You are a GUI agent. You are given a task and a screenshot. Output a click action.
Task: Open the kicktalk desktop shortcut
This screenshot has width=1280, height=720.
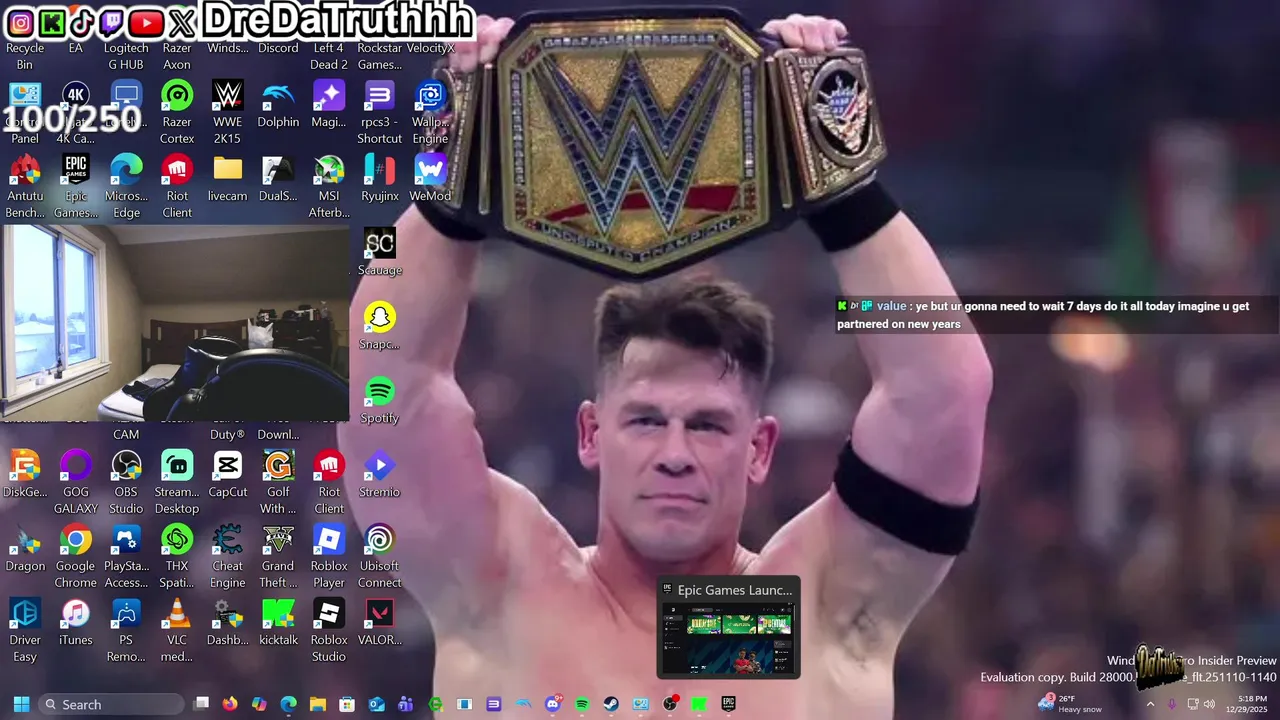coord(278,622)
